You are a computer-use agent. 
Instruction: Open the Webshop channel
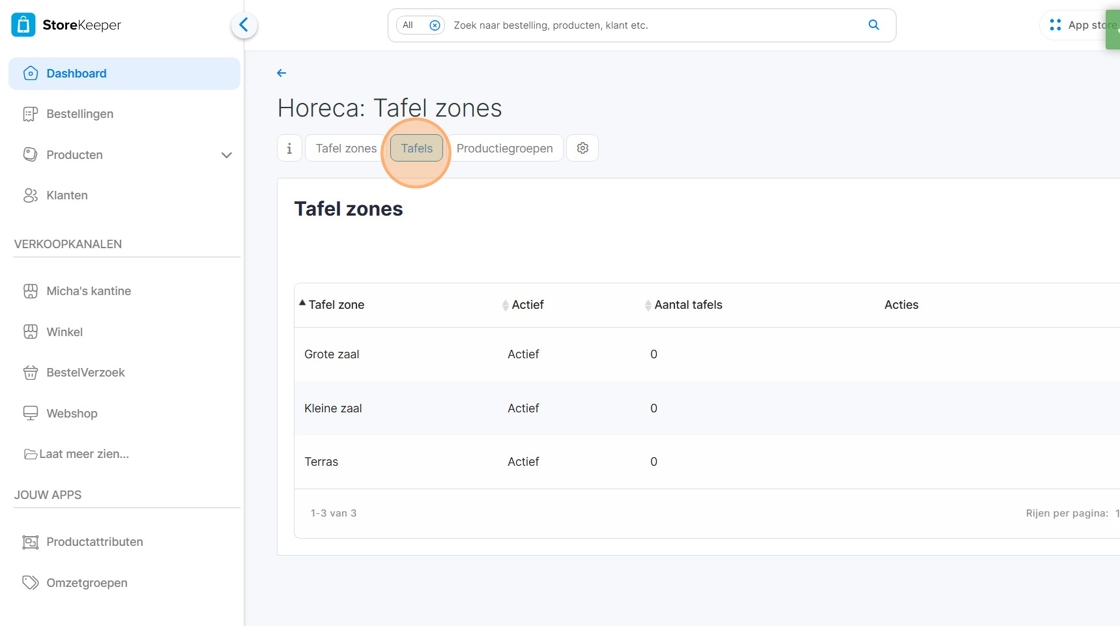click(x=72, y=413)
